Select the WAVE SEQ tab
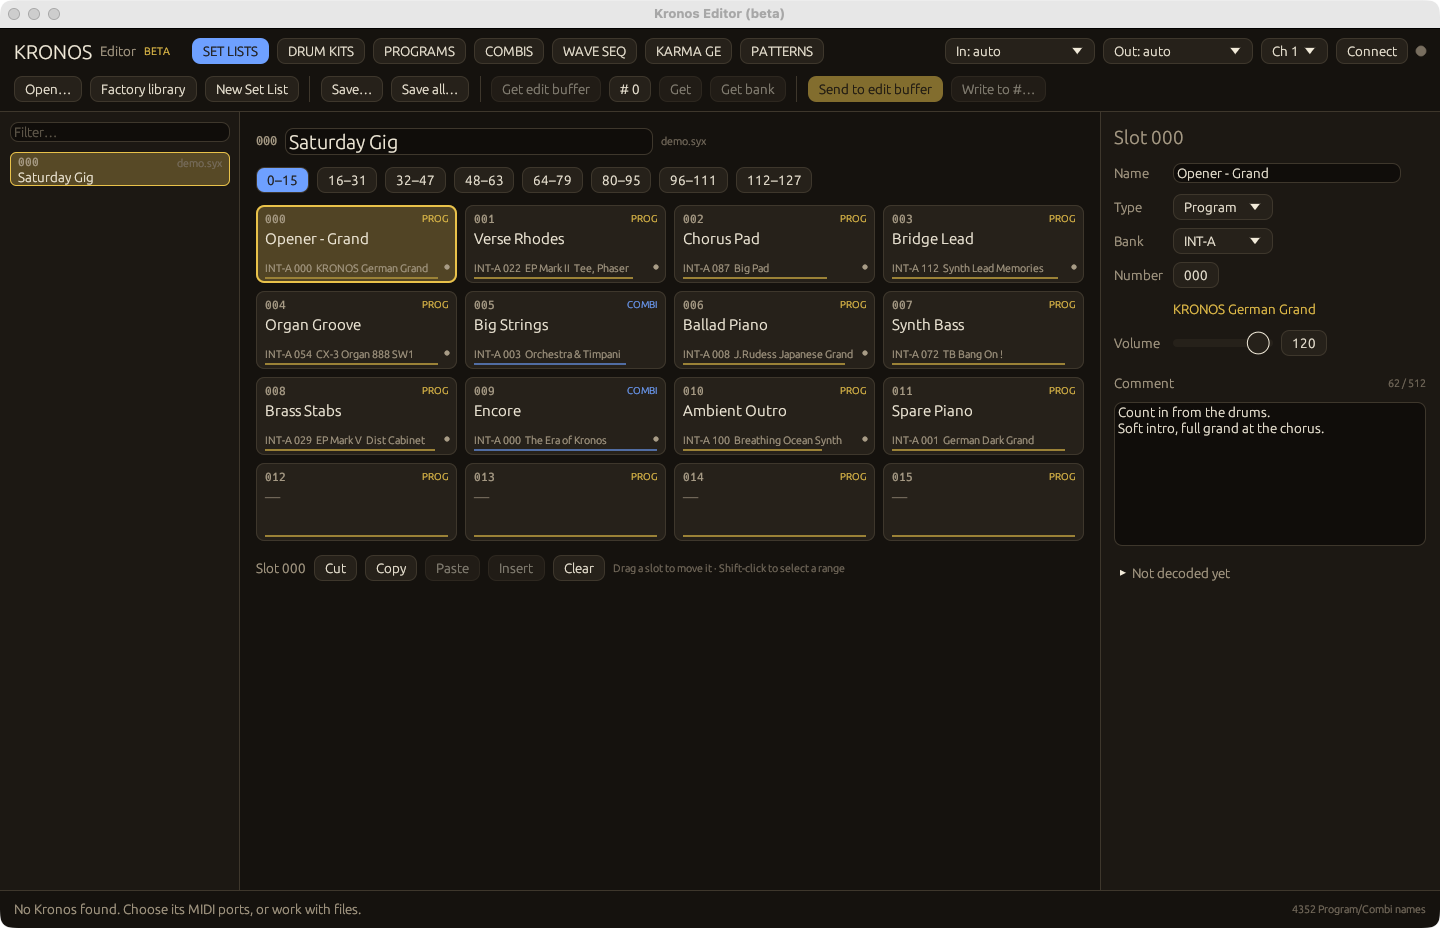The width and height of the screenshot is (1440, 928). tap(594, 51)
